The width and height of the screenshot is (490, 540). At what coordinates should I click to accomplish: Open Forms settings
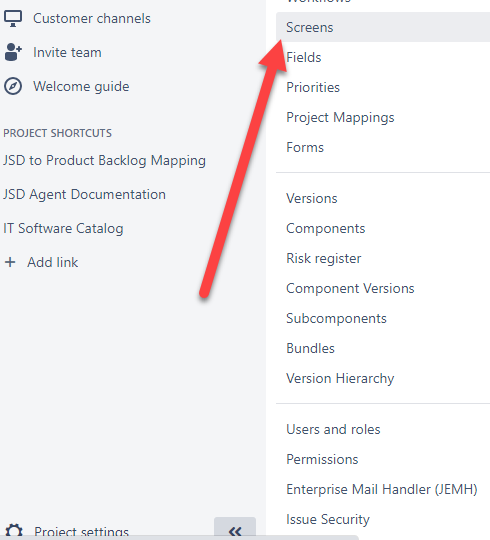click(305, 147)
